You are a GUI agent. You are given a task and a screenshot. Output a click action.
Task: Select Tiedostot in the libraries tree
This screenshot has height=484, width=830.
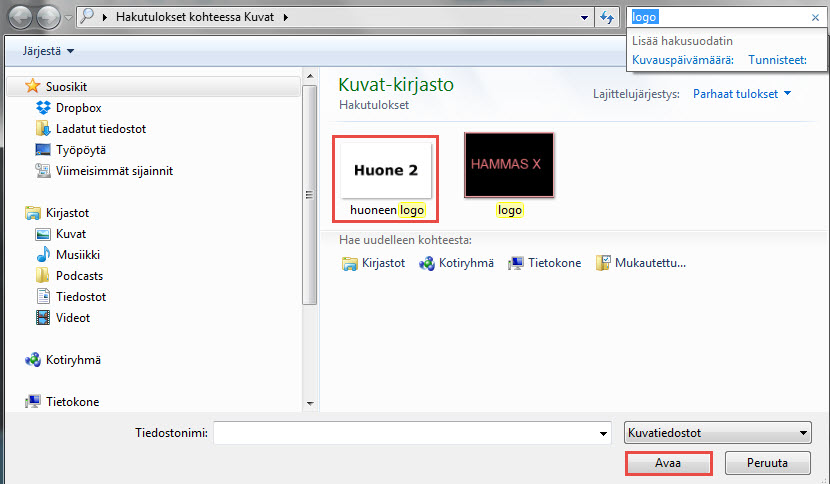pyautogui.click(x=81, y=297)
